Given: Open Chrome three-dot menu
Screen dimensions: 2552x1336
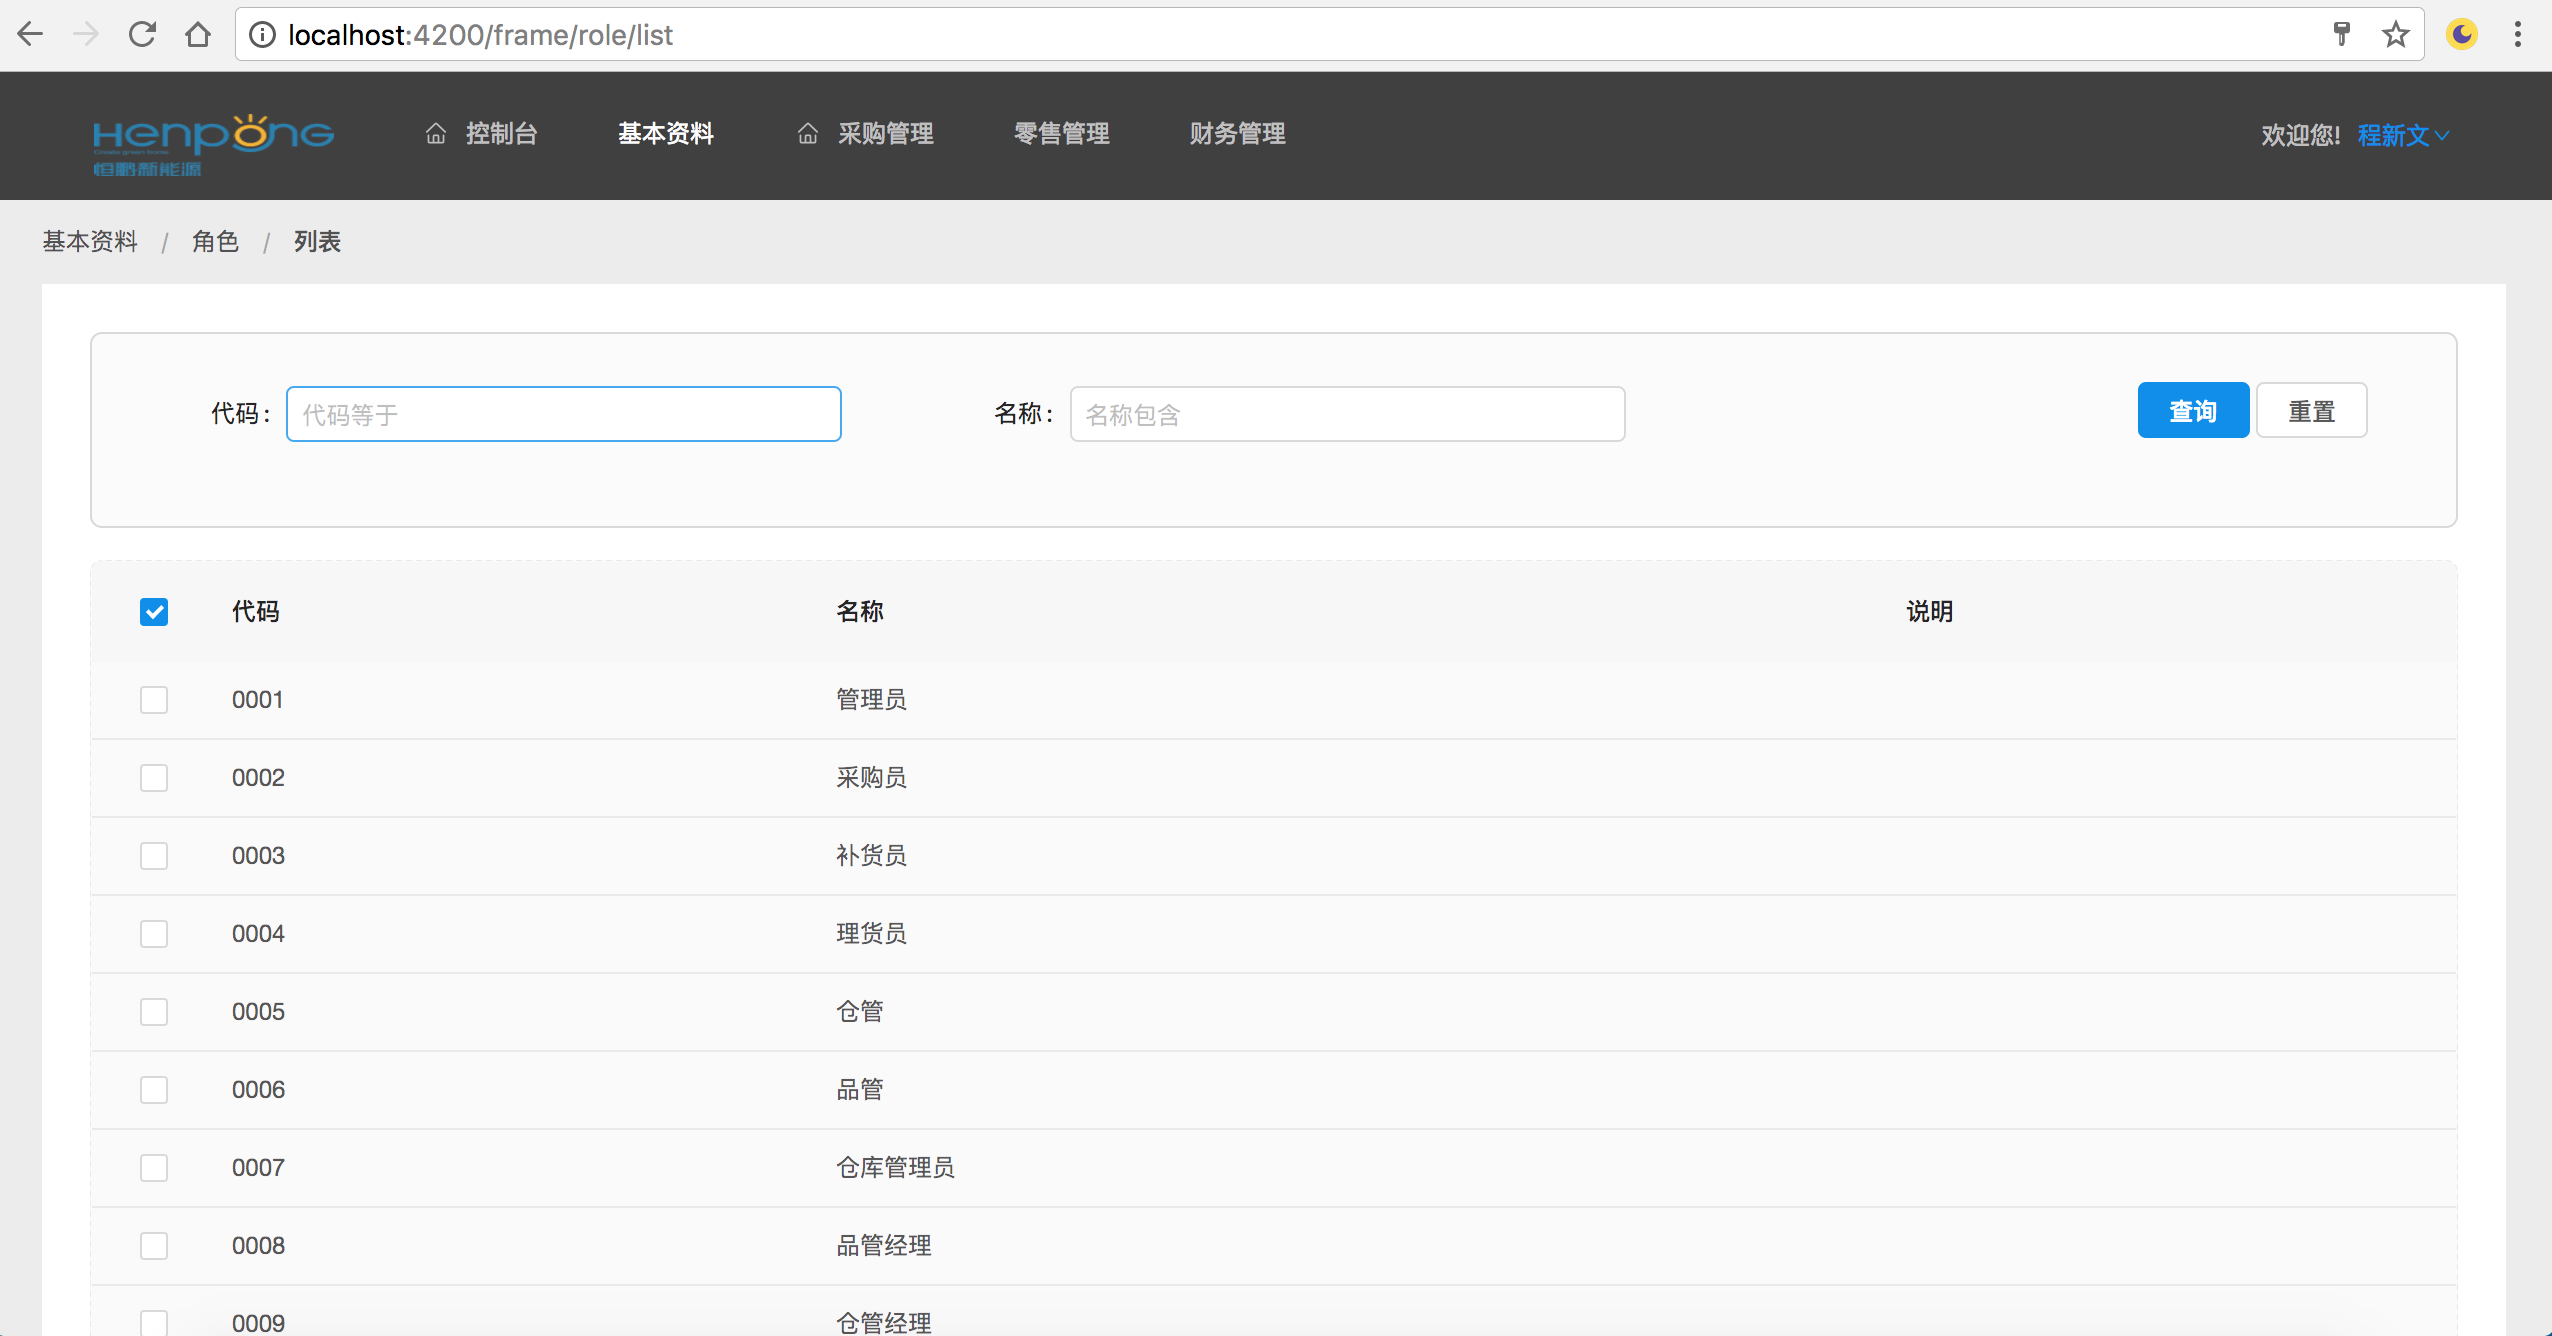Looking at the screenshot, I should coord(2517,35).
